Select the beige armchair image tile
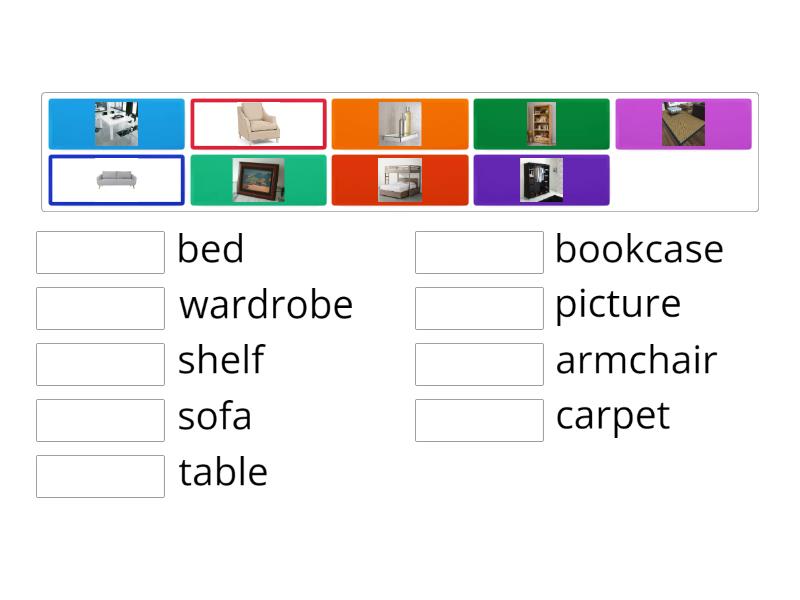This screenshot has width=800, height=600. pos(259,124)
